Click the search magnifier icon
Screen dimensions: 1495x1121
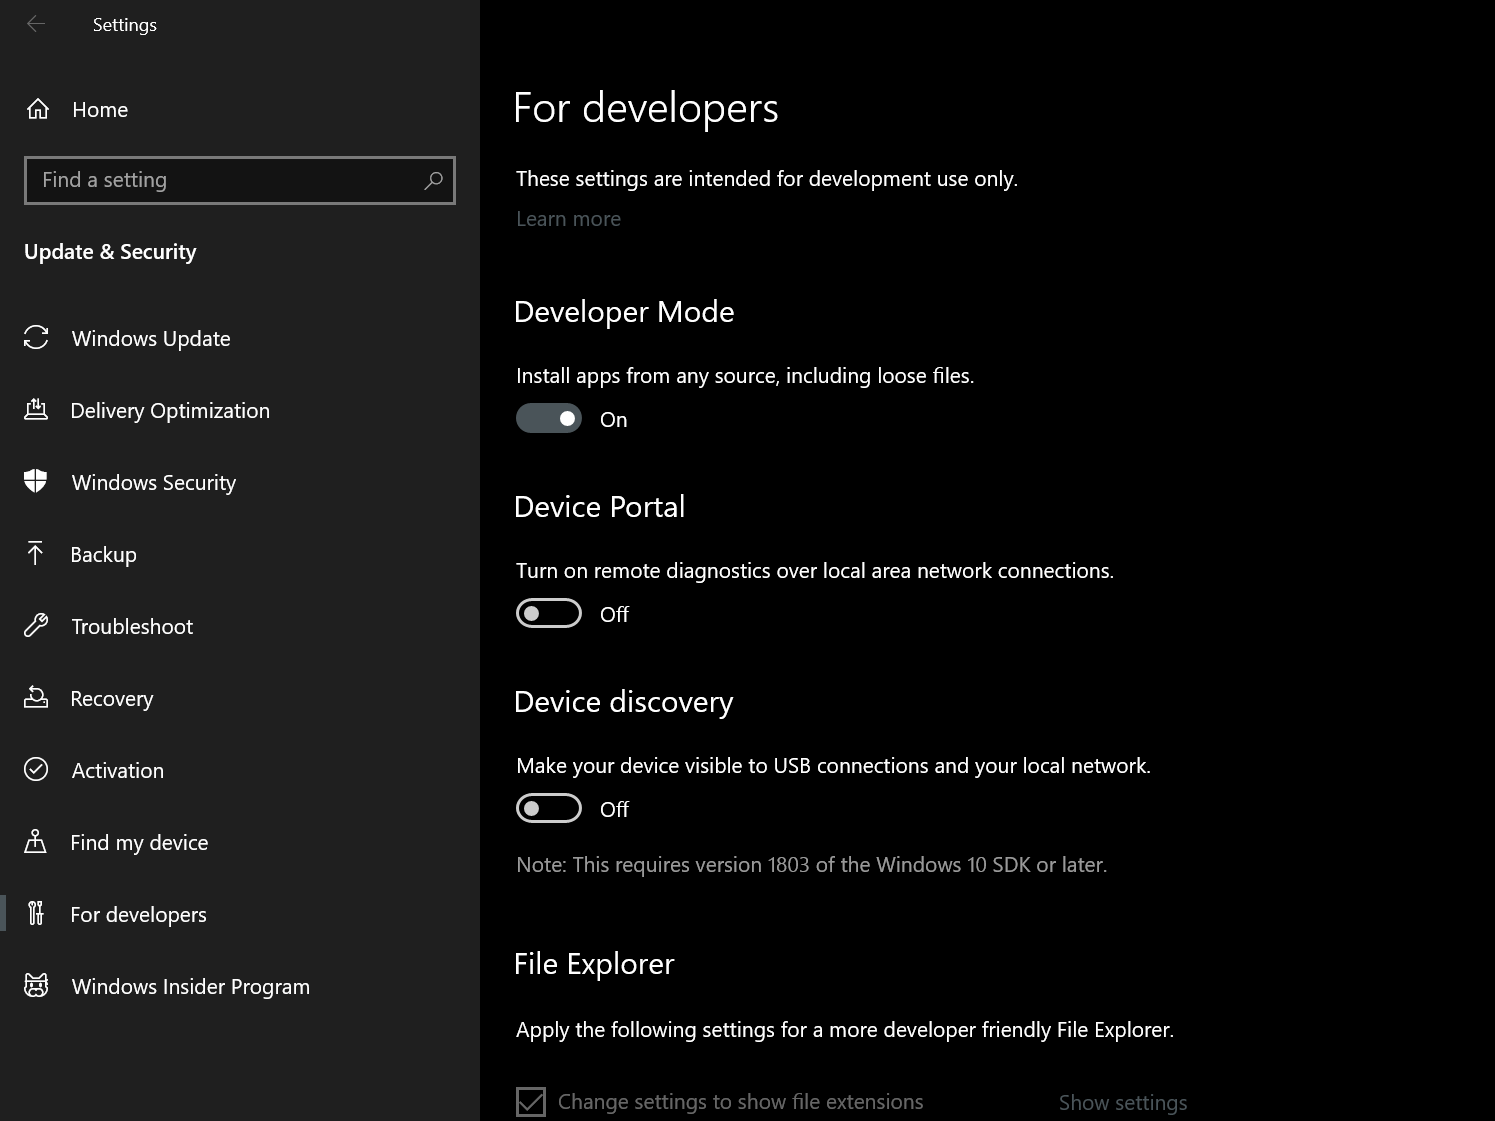(x=433, y=180)
